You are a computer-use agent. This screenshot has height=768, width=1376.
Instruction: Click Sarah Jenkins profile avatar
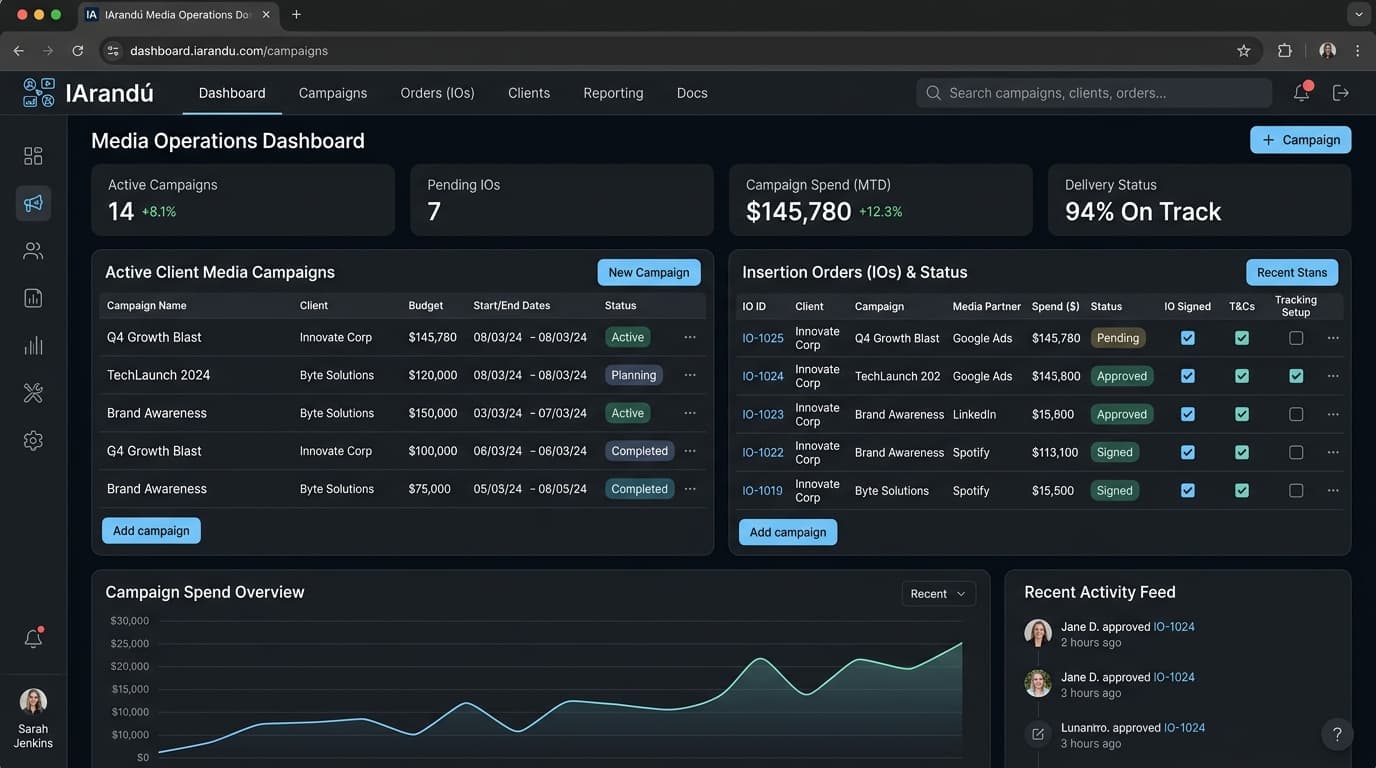point(33,701)
